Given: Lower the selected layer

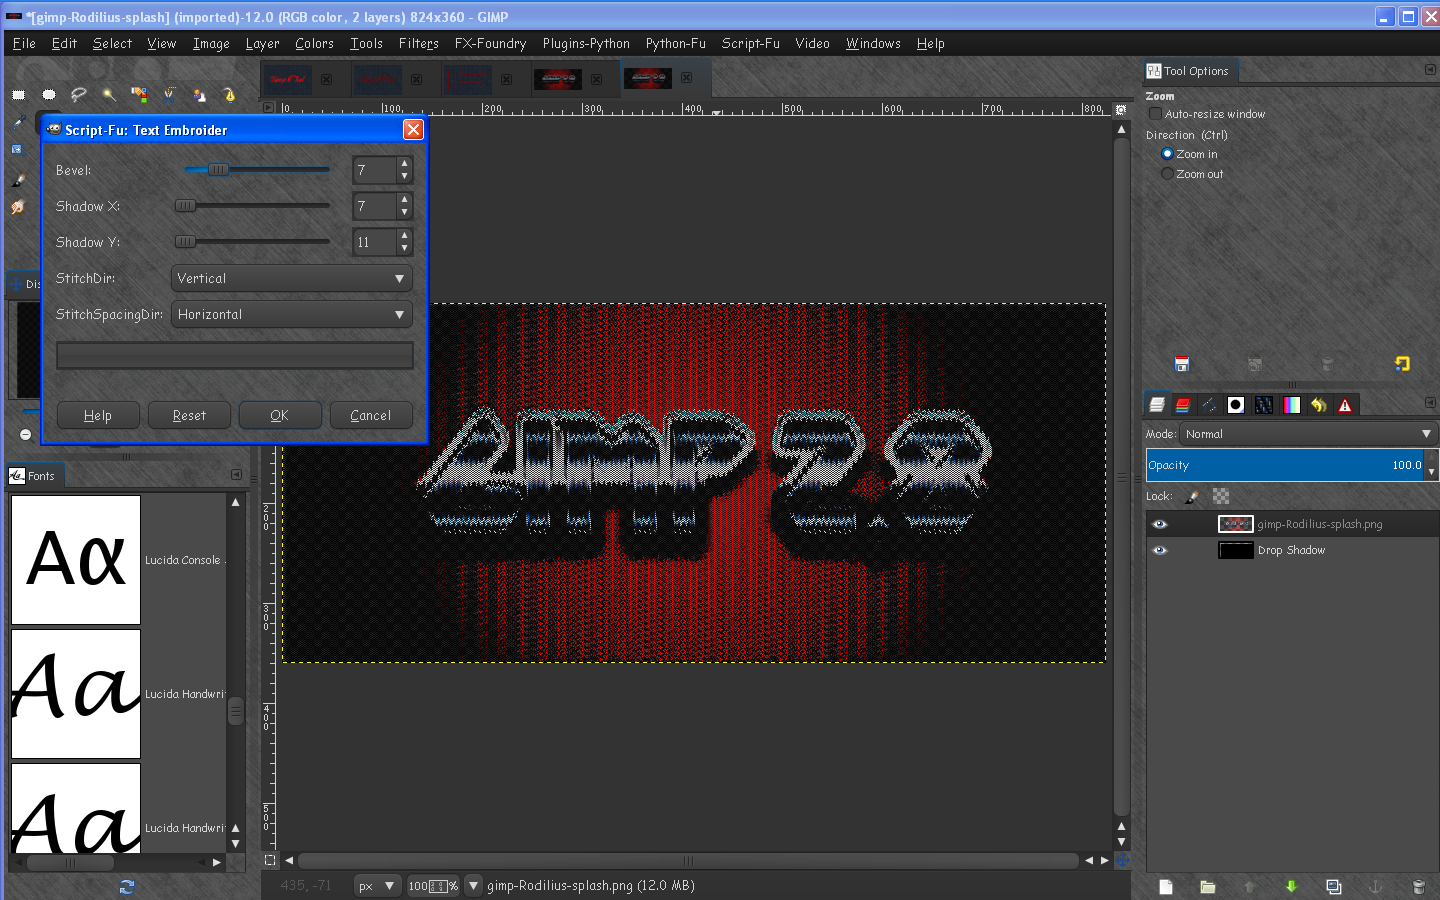Looking at the screenshot, I should (x=1291, y=886).
